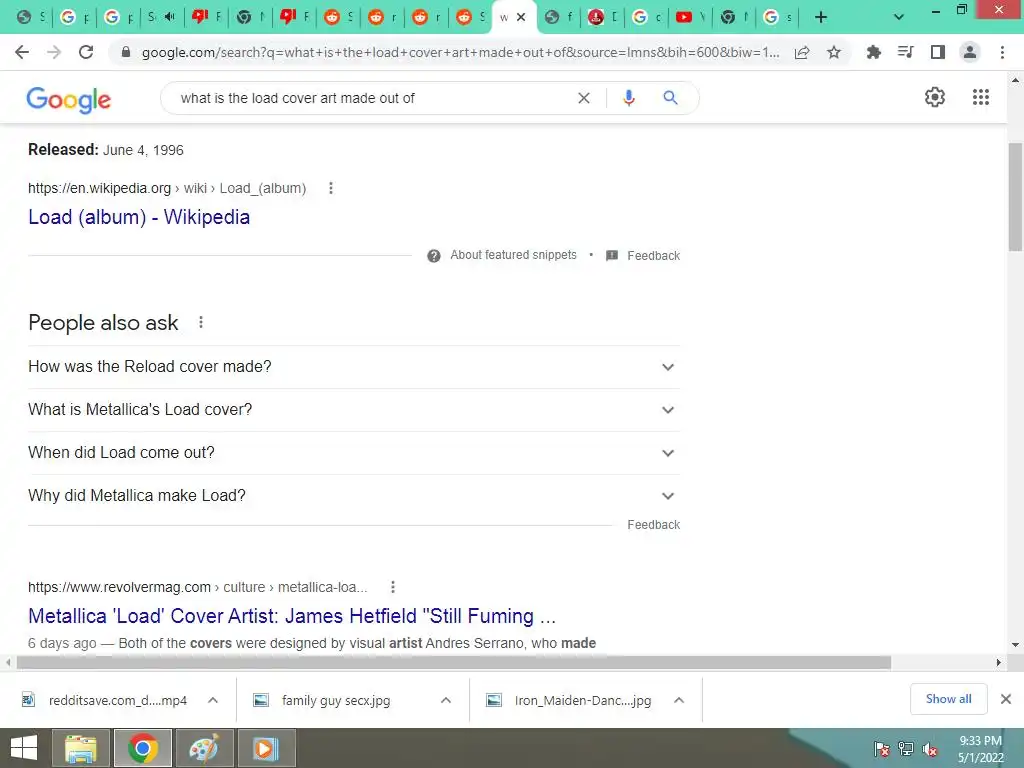
Task: Open the Load (album) - Wikipedia link
Action: pyautogui.click(x=139, y=217)
